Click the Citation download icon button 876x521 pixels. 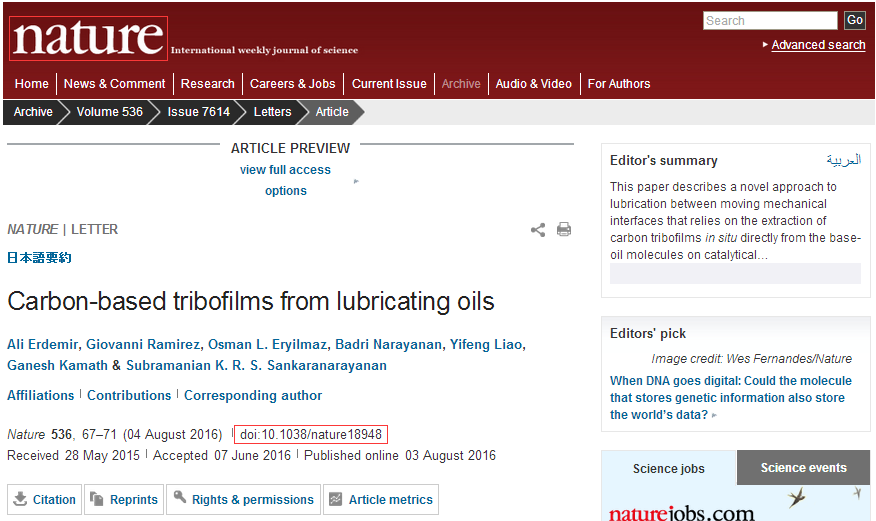point(45,499)
